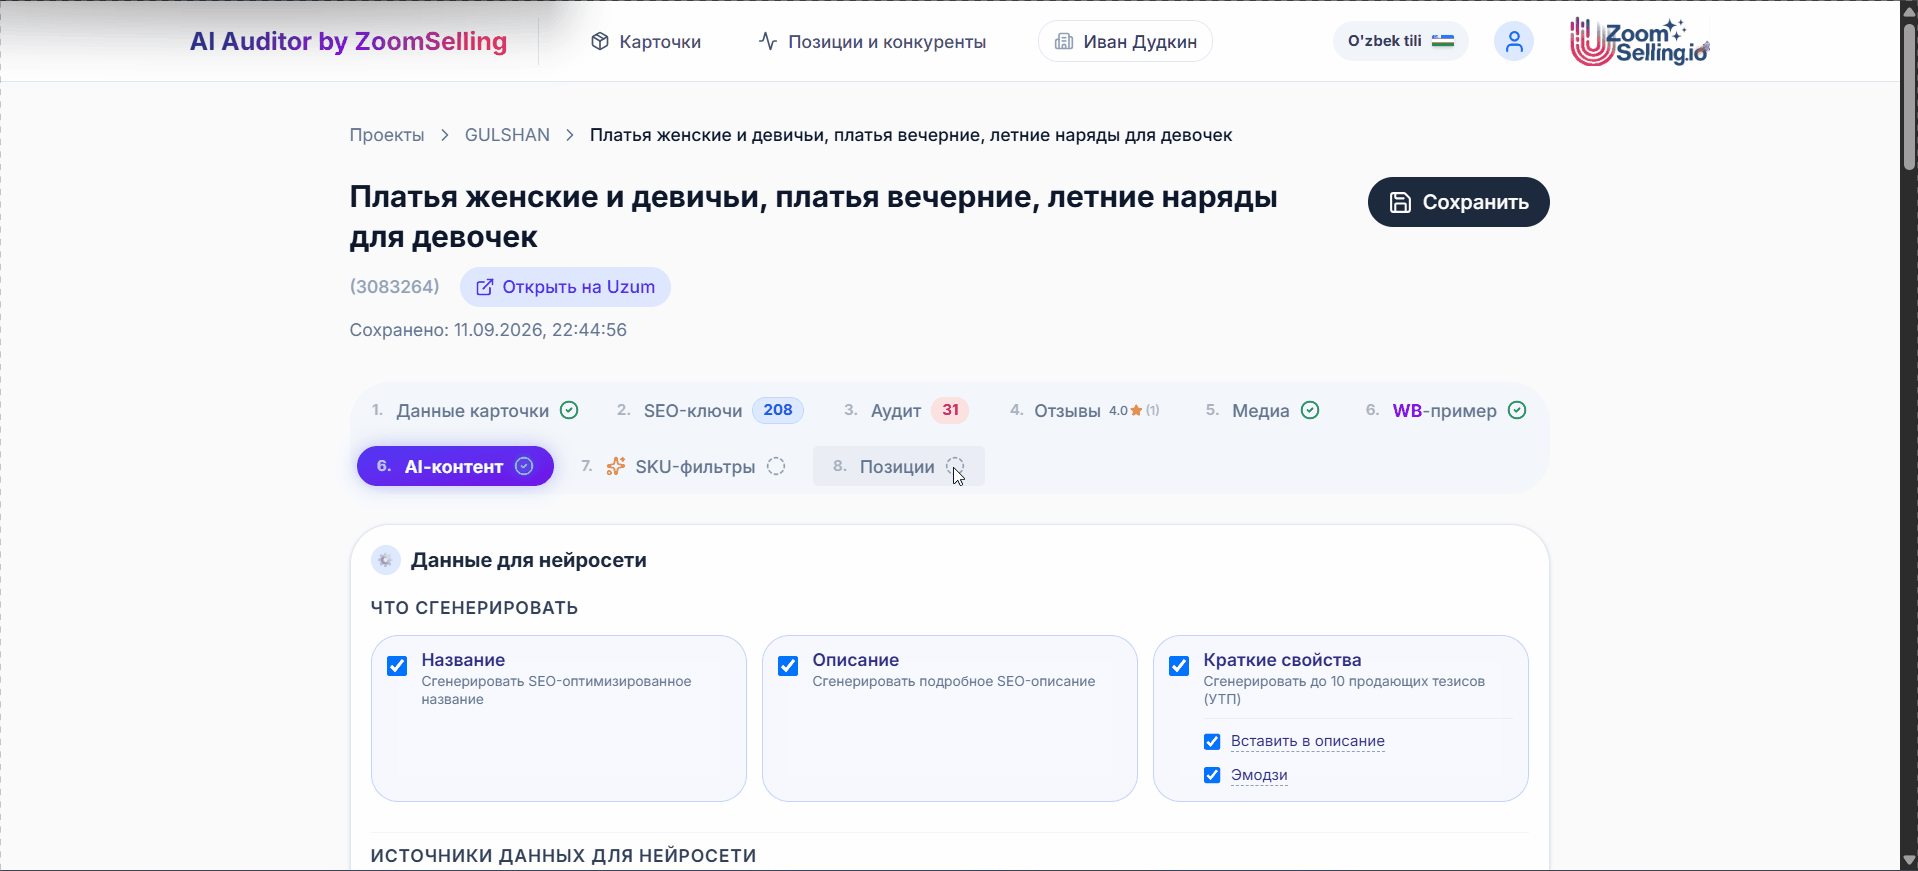Click the product ID (3083264)
The height and width of the screenshot is (871, 1918).
pos(395,287)
